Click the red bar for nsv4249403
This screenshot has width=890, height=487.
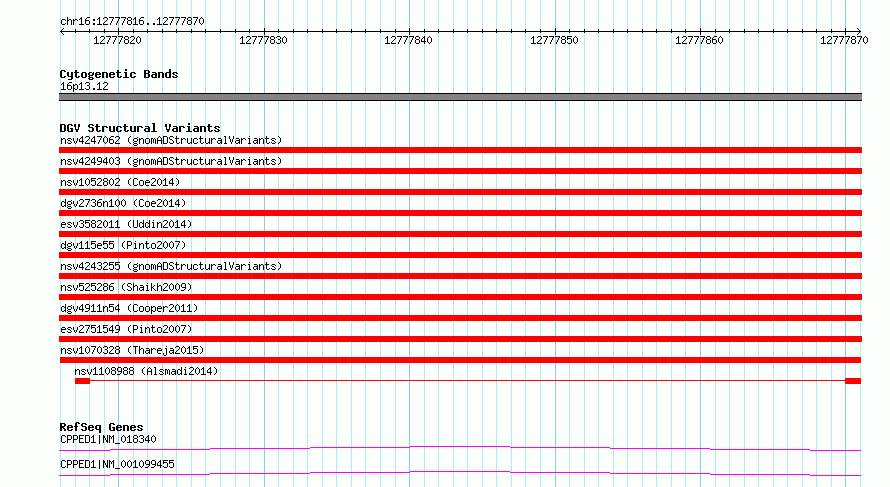point(460,171)
